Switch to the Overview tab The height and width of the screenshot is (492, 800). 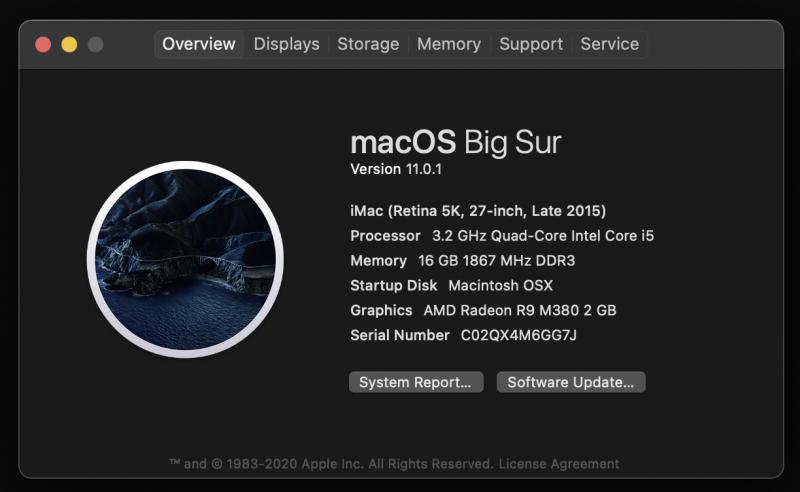point(199,44)
